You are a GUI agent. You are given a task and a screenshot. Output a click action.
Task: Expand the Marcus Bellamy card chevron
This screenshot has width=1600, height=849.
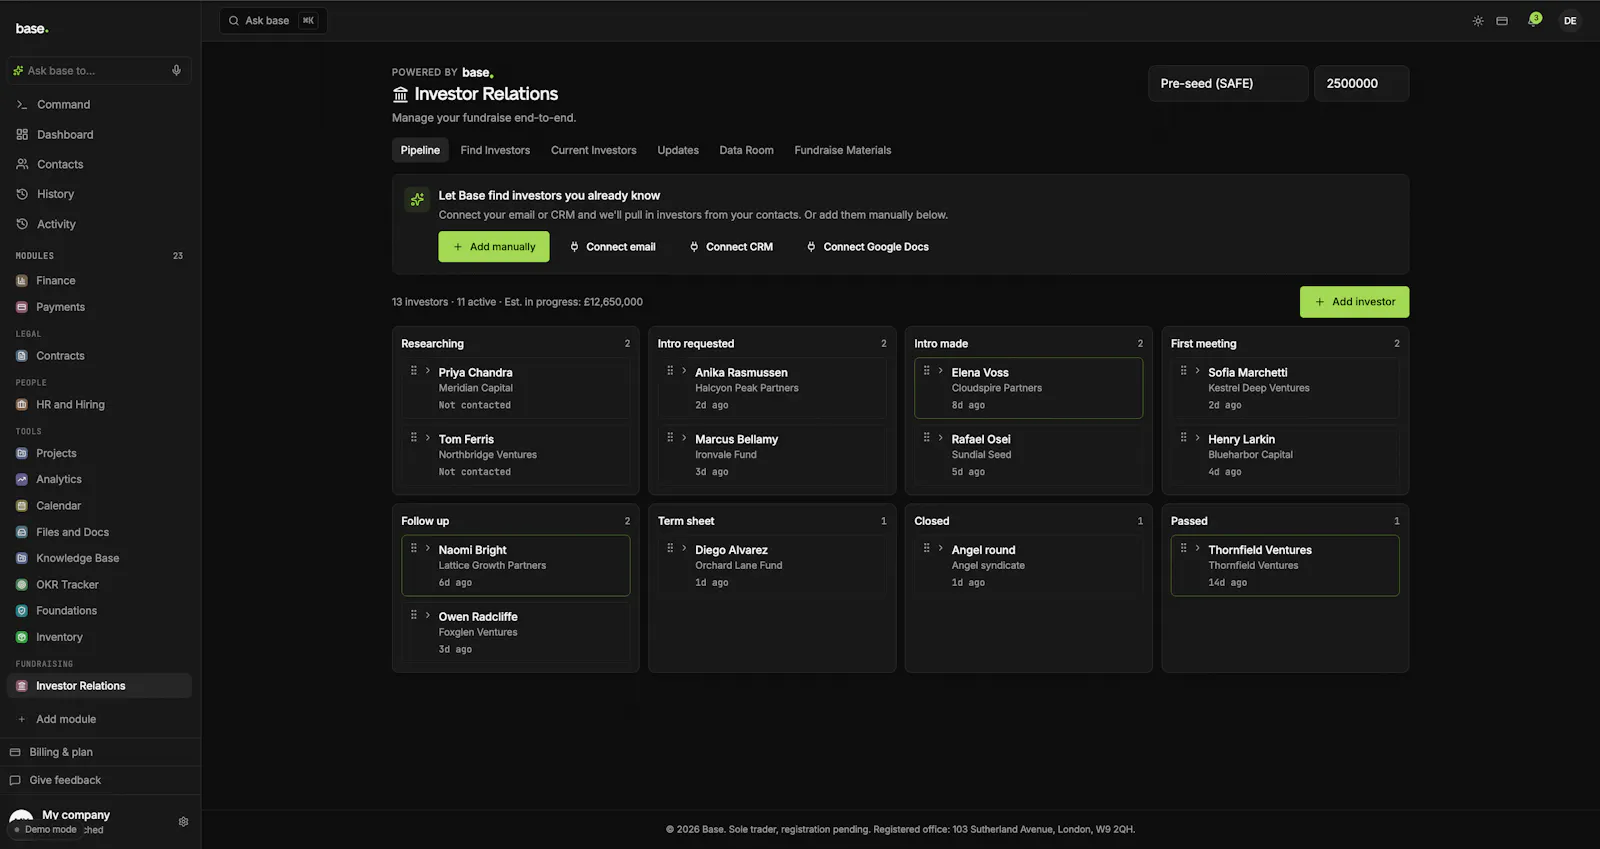(x=684, y=438)
